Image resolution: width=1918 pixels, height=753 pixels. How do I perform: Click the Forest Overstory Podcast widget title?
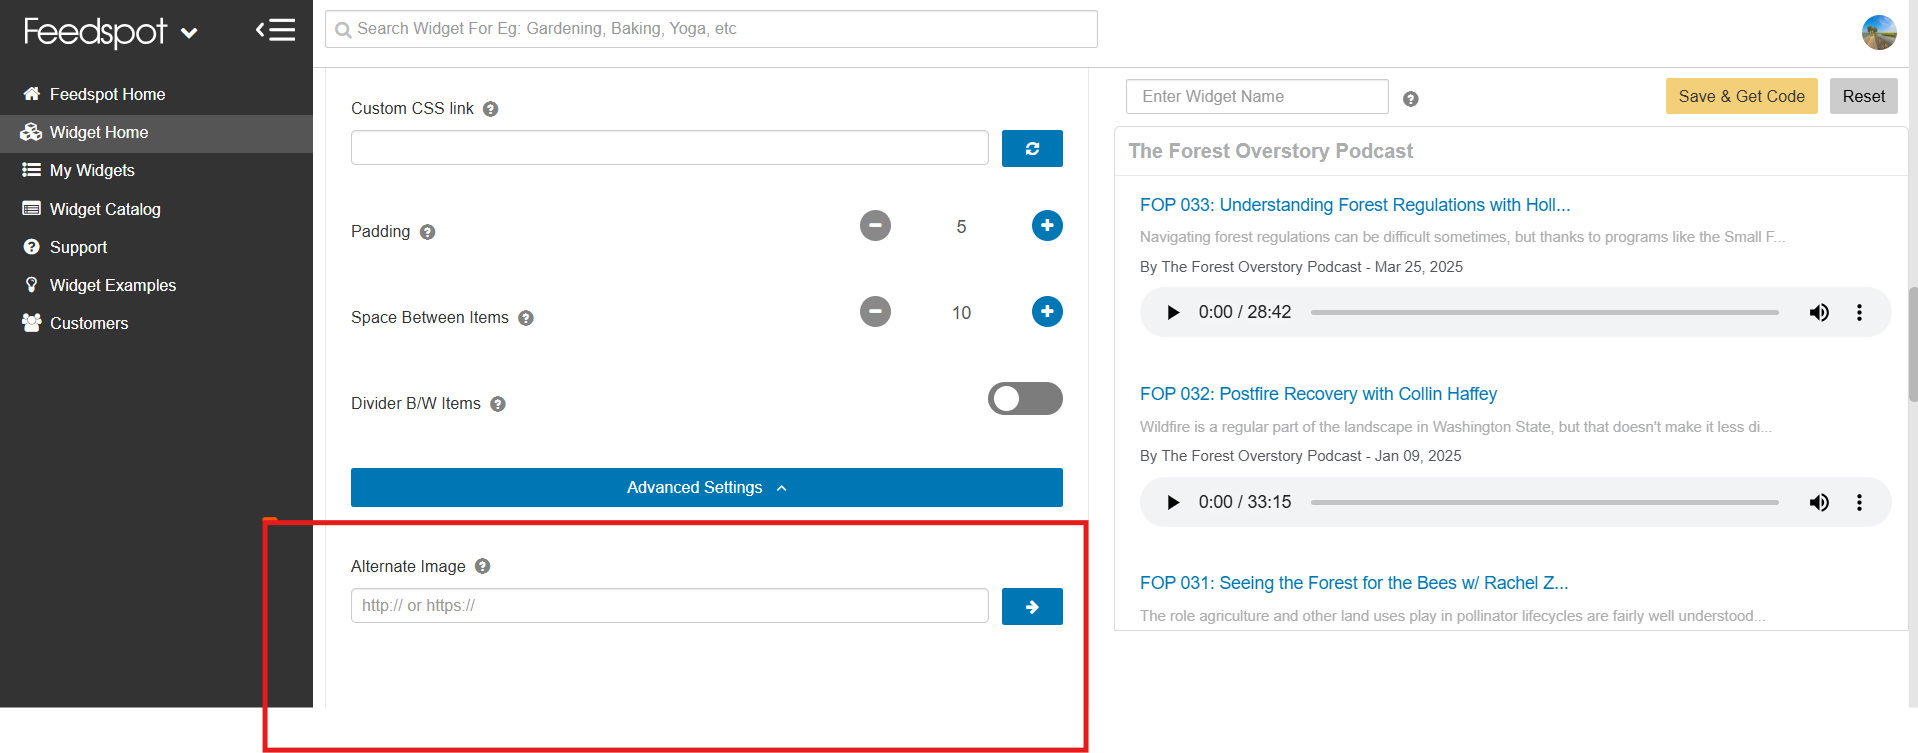click(1270, 151)
